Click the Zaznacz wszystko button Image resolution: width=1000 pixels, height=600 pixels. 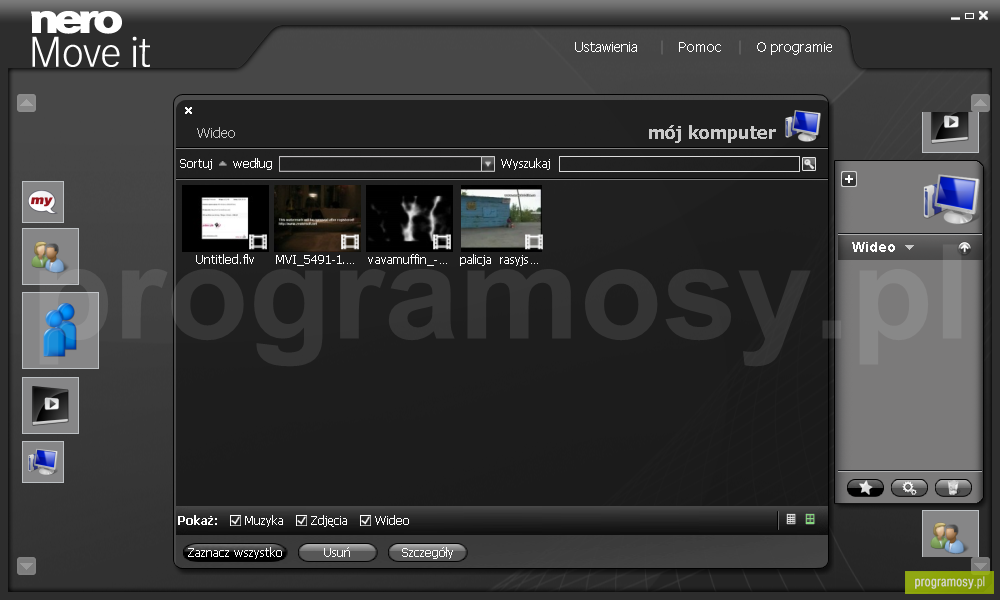point(235,553)
